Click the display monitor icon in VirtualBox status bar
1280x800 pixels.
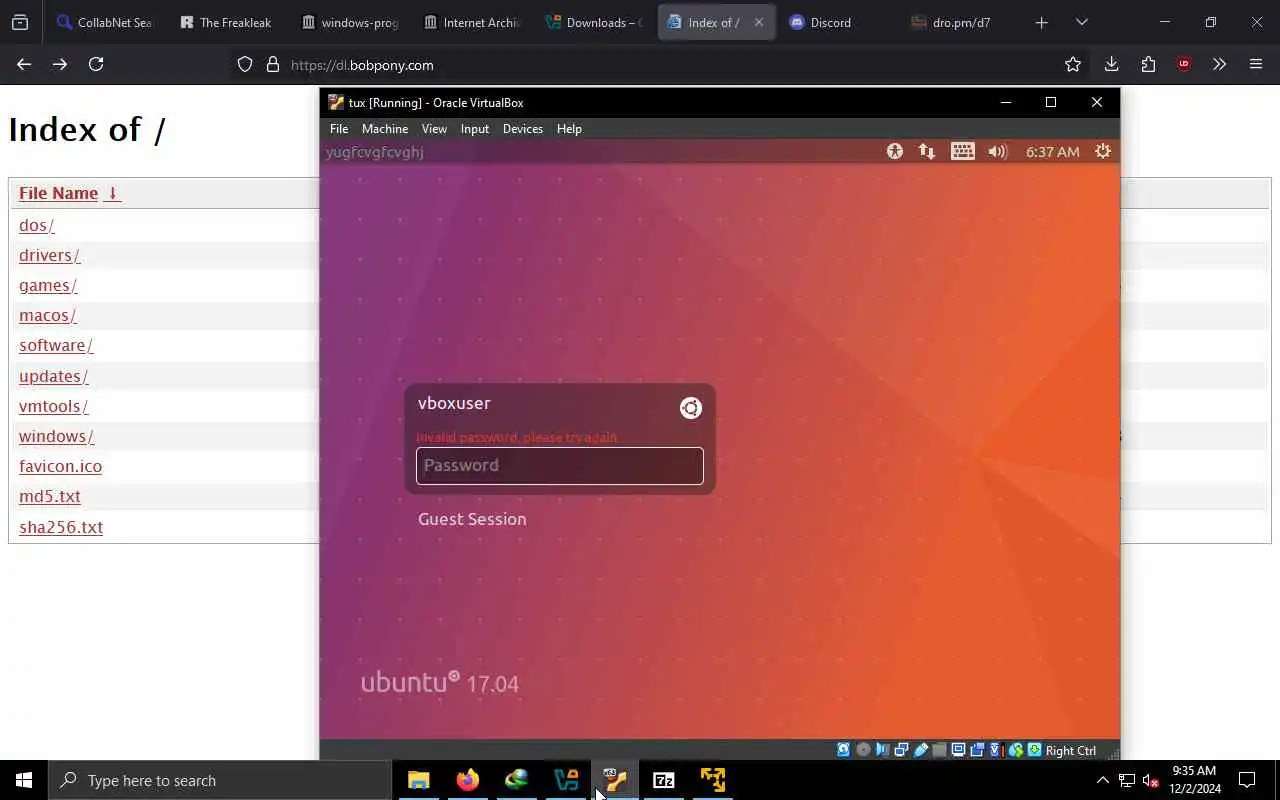click(958, 750)
